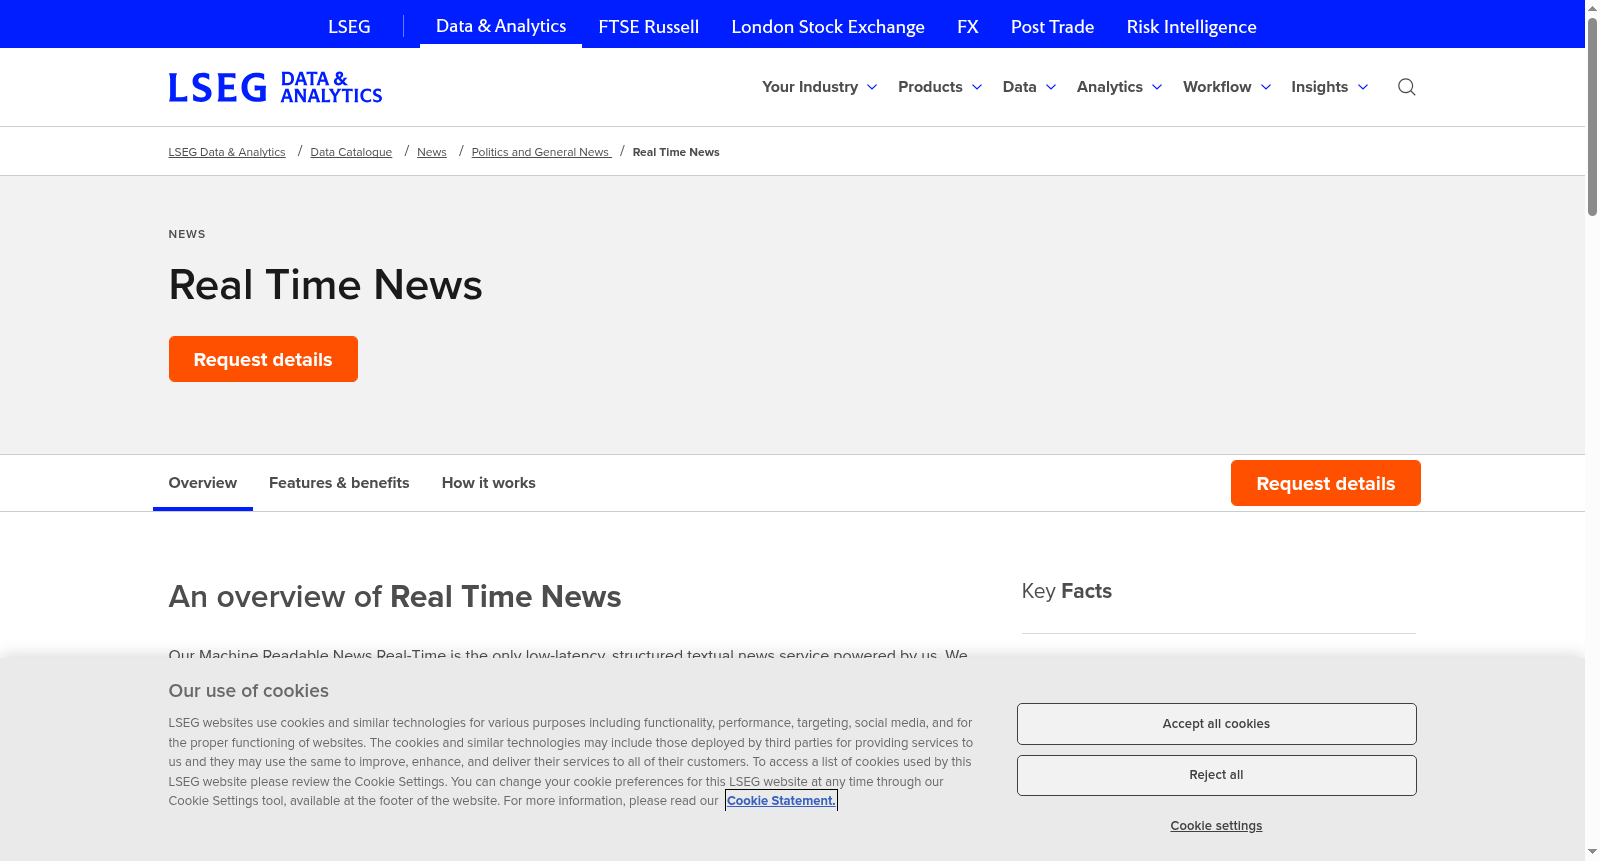The height and width of the screenshot is (861, 1600).
Task: Visit London Stock Exchange from top bar
Action: pos(828,27)
